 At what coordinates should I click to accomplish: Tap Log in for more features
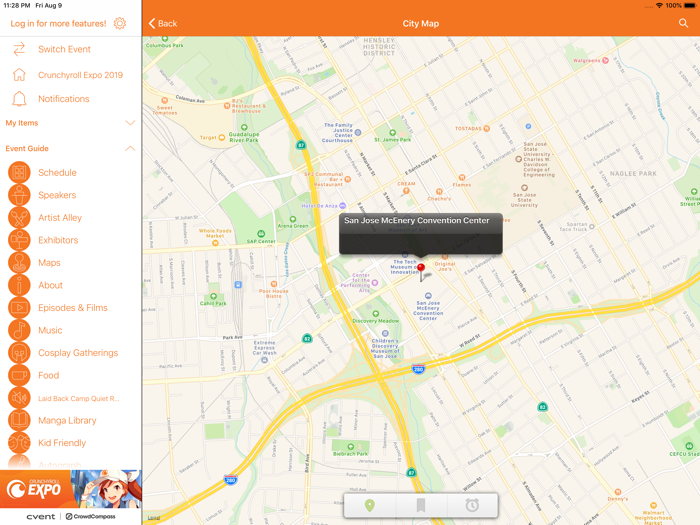58,23
